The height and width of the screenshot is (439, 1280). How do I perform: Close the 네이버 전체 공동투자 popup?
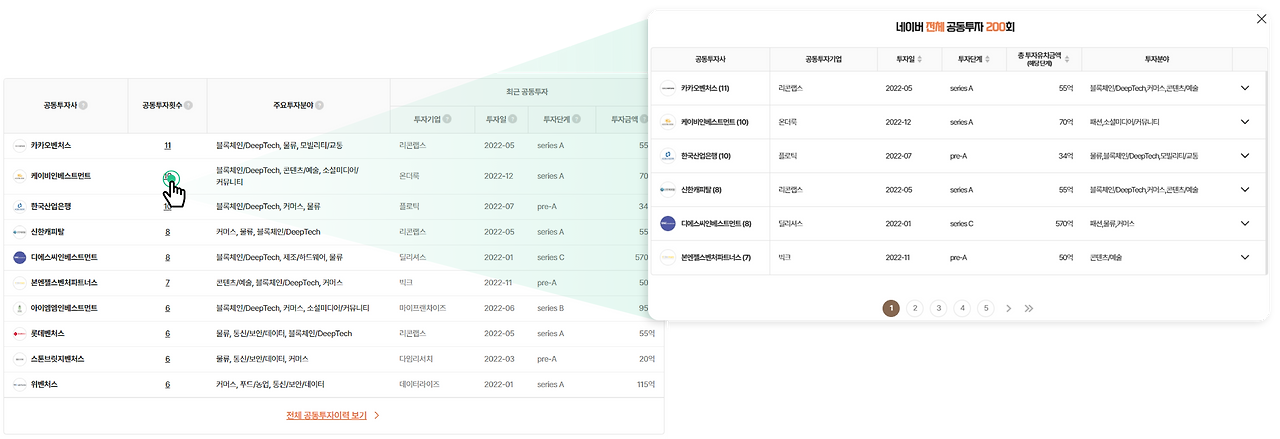1260,19
